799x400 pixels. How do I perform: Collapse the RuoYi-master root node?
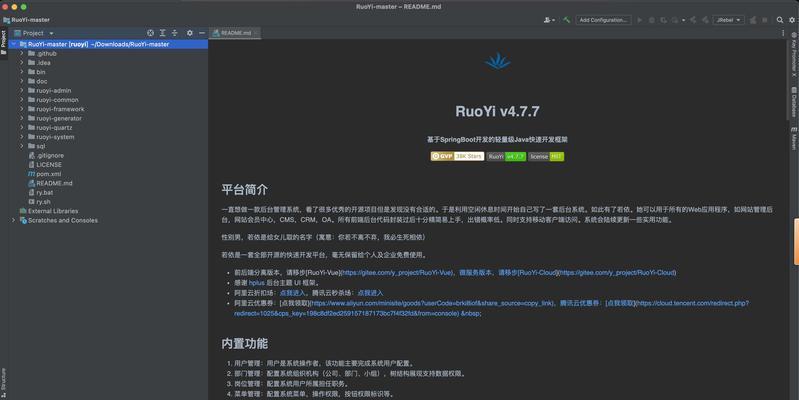14,44
